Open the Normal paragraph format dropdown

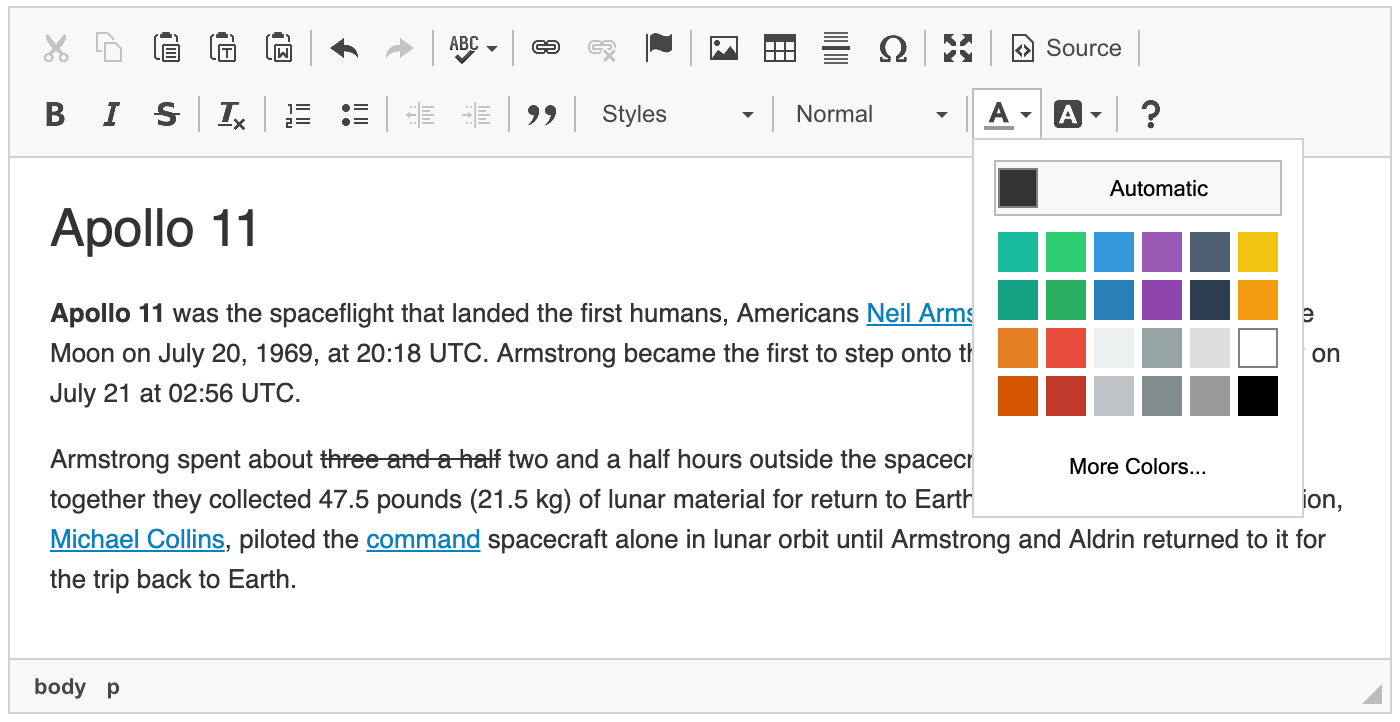(870, 115)
